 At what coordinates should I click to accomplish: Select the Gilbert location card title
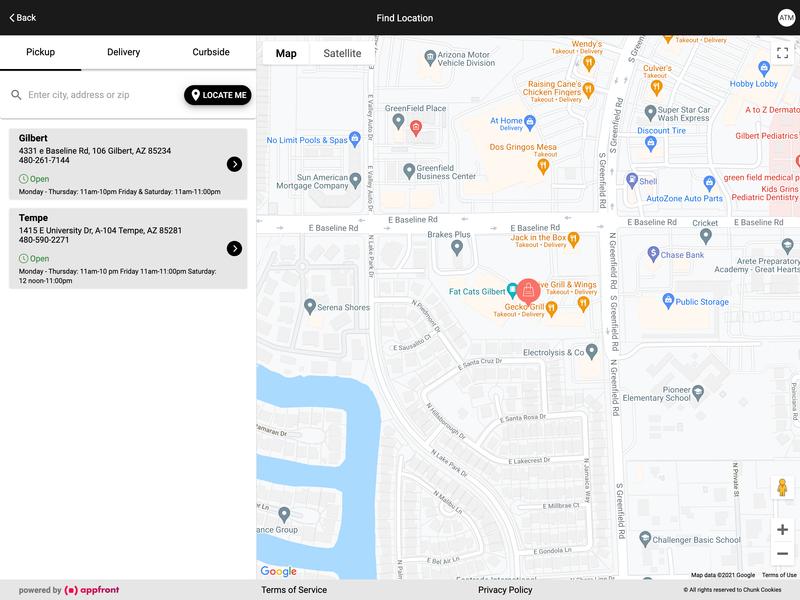(33, 138)
